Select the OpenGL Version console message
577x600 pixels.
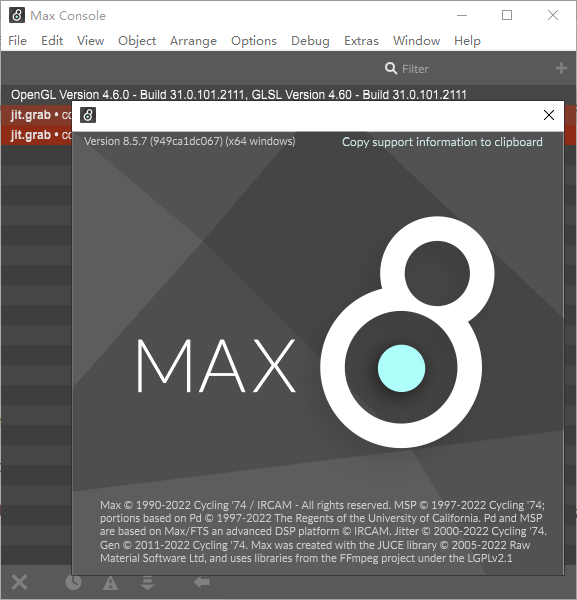pyautogui.click(x=288, y=95)
